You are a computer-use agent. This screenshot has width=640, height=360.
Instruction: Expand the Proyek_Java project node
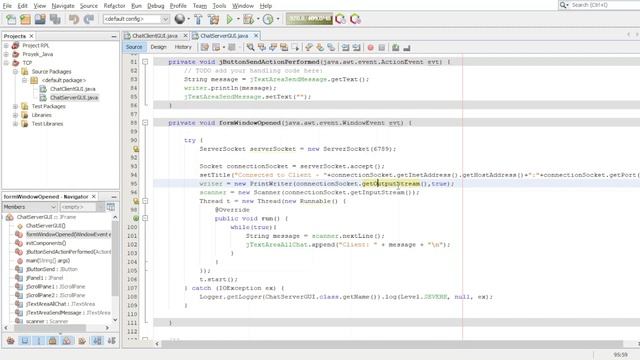pos(6,54)
